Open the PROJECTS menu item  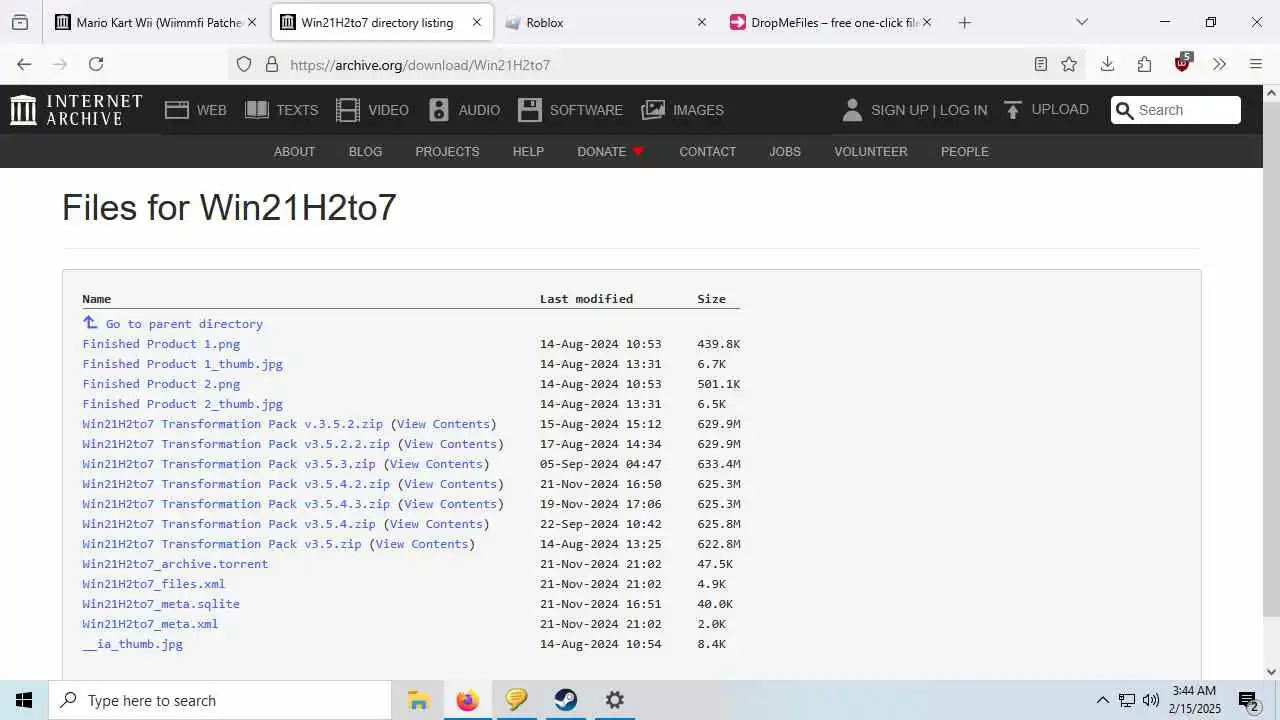click(447, 152)
